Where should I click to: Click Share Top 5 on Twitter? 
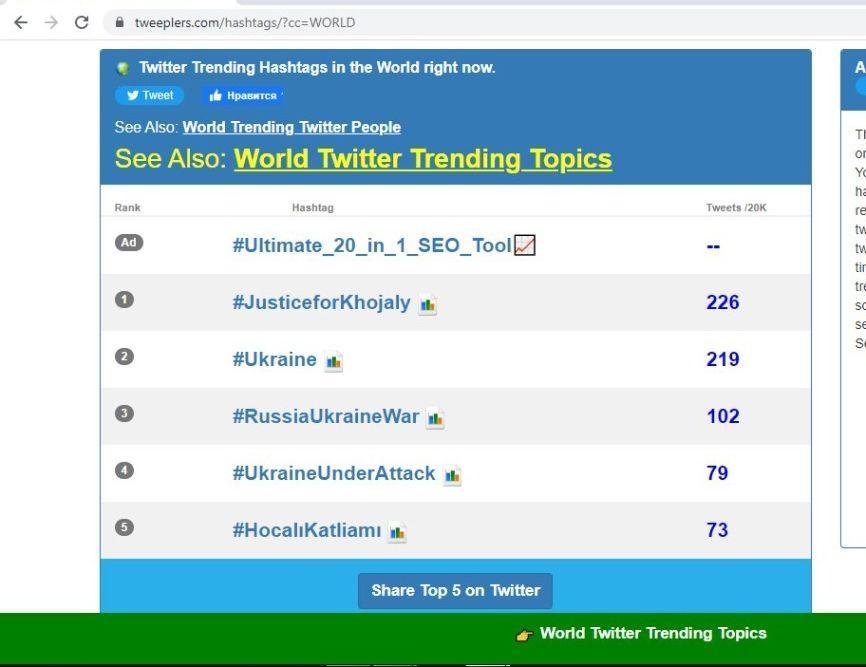(455, 590)
